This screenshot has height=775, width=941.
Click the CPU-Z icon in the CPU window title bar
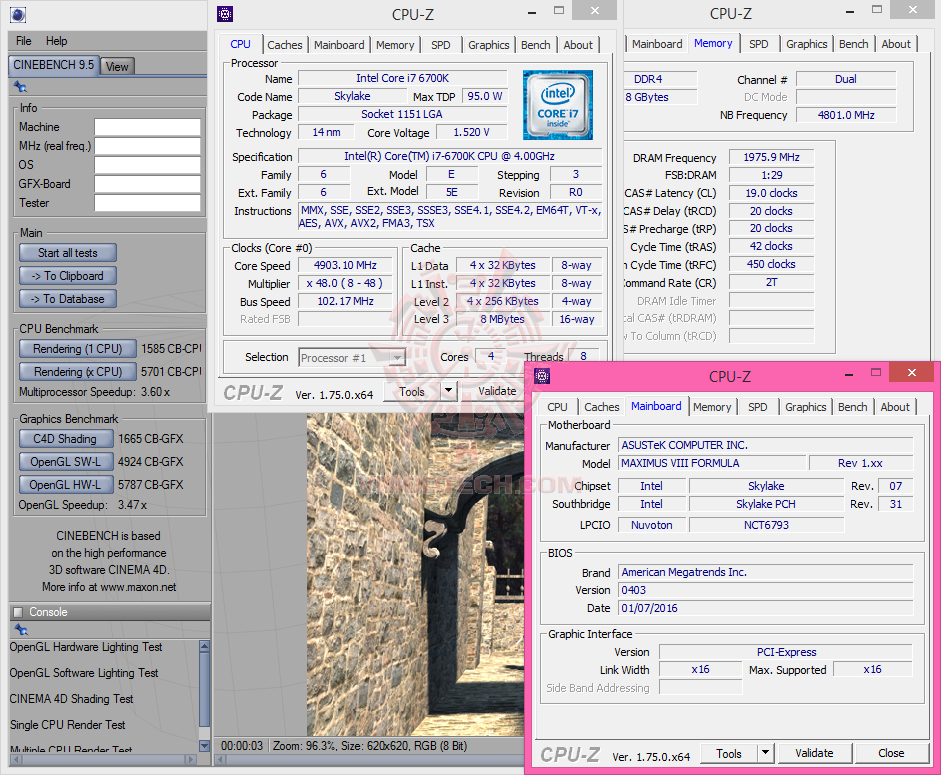tap(226, 14)
